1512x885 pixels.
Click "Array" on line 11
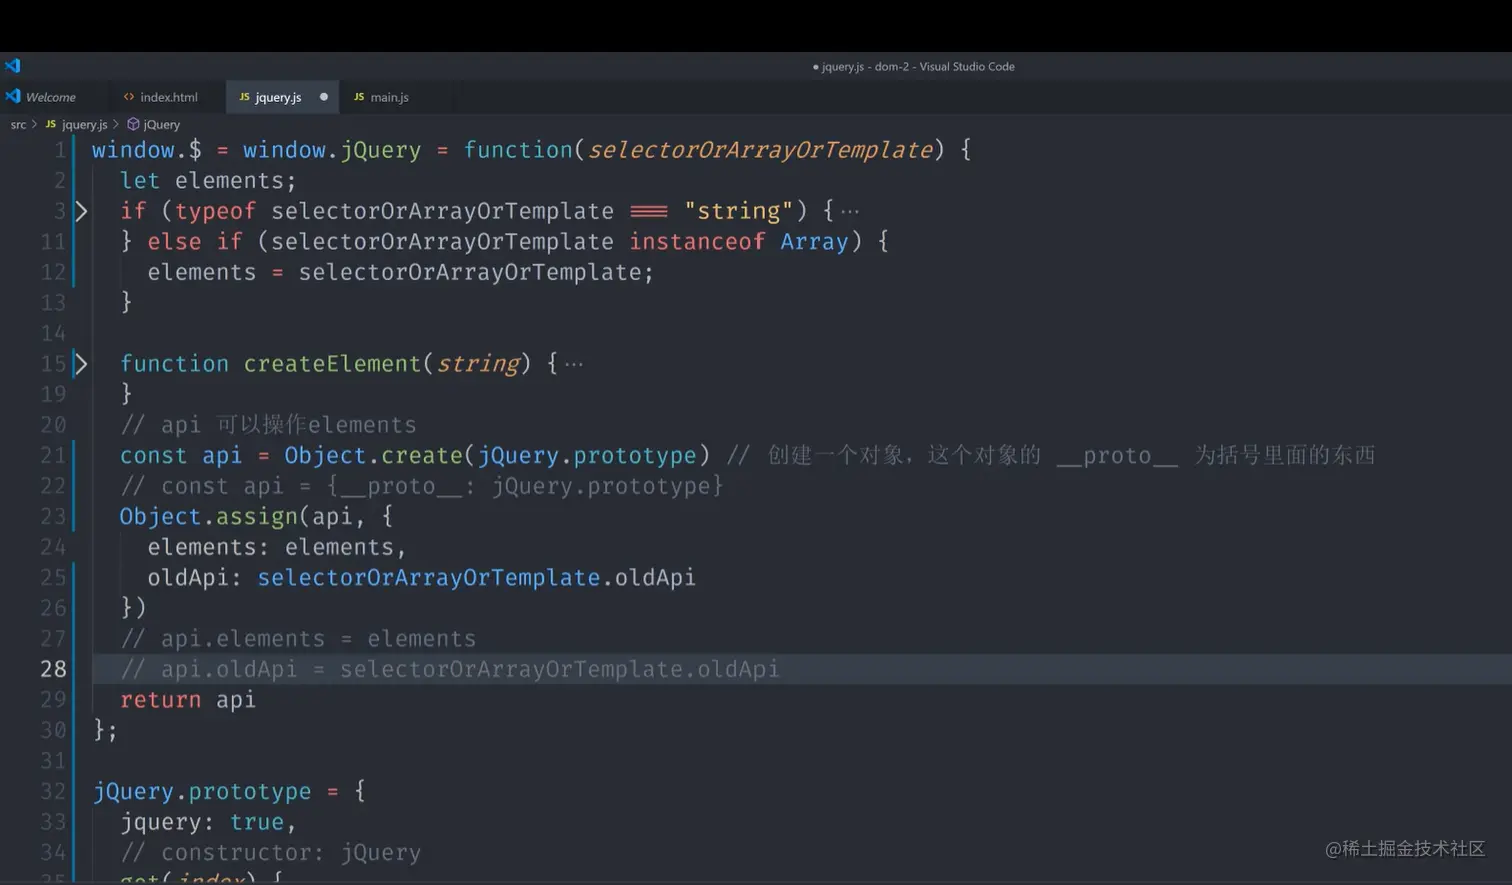(814, 242)
